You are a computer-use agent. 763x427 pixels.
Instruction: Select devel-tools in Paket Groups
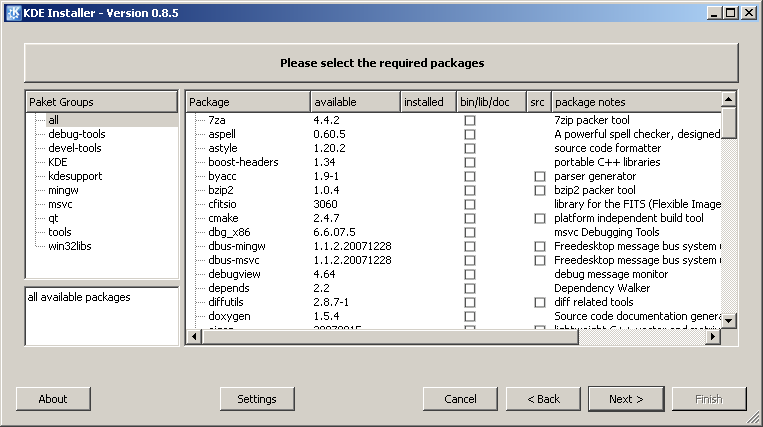coord(75,148)
